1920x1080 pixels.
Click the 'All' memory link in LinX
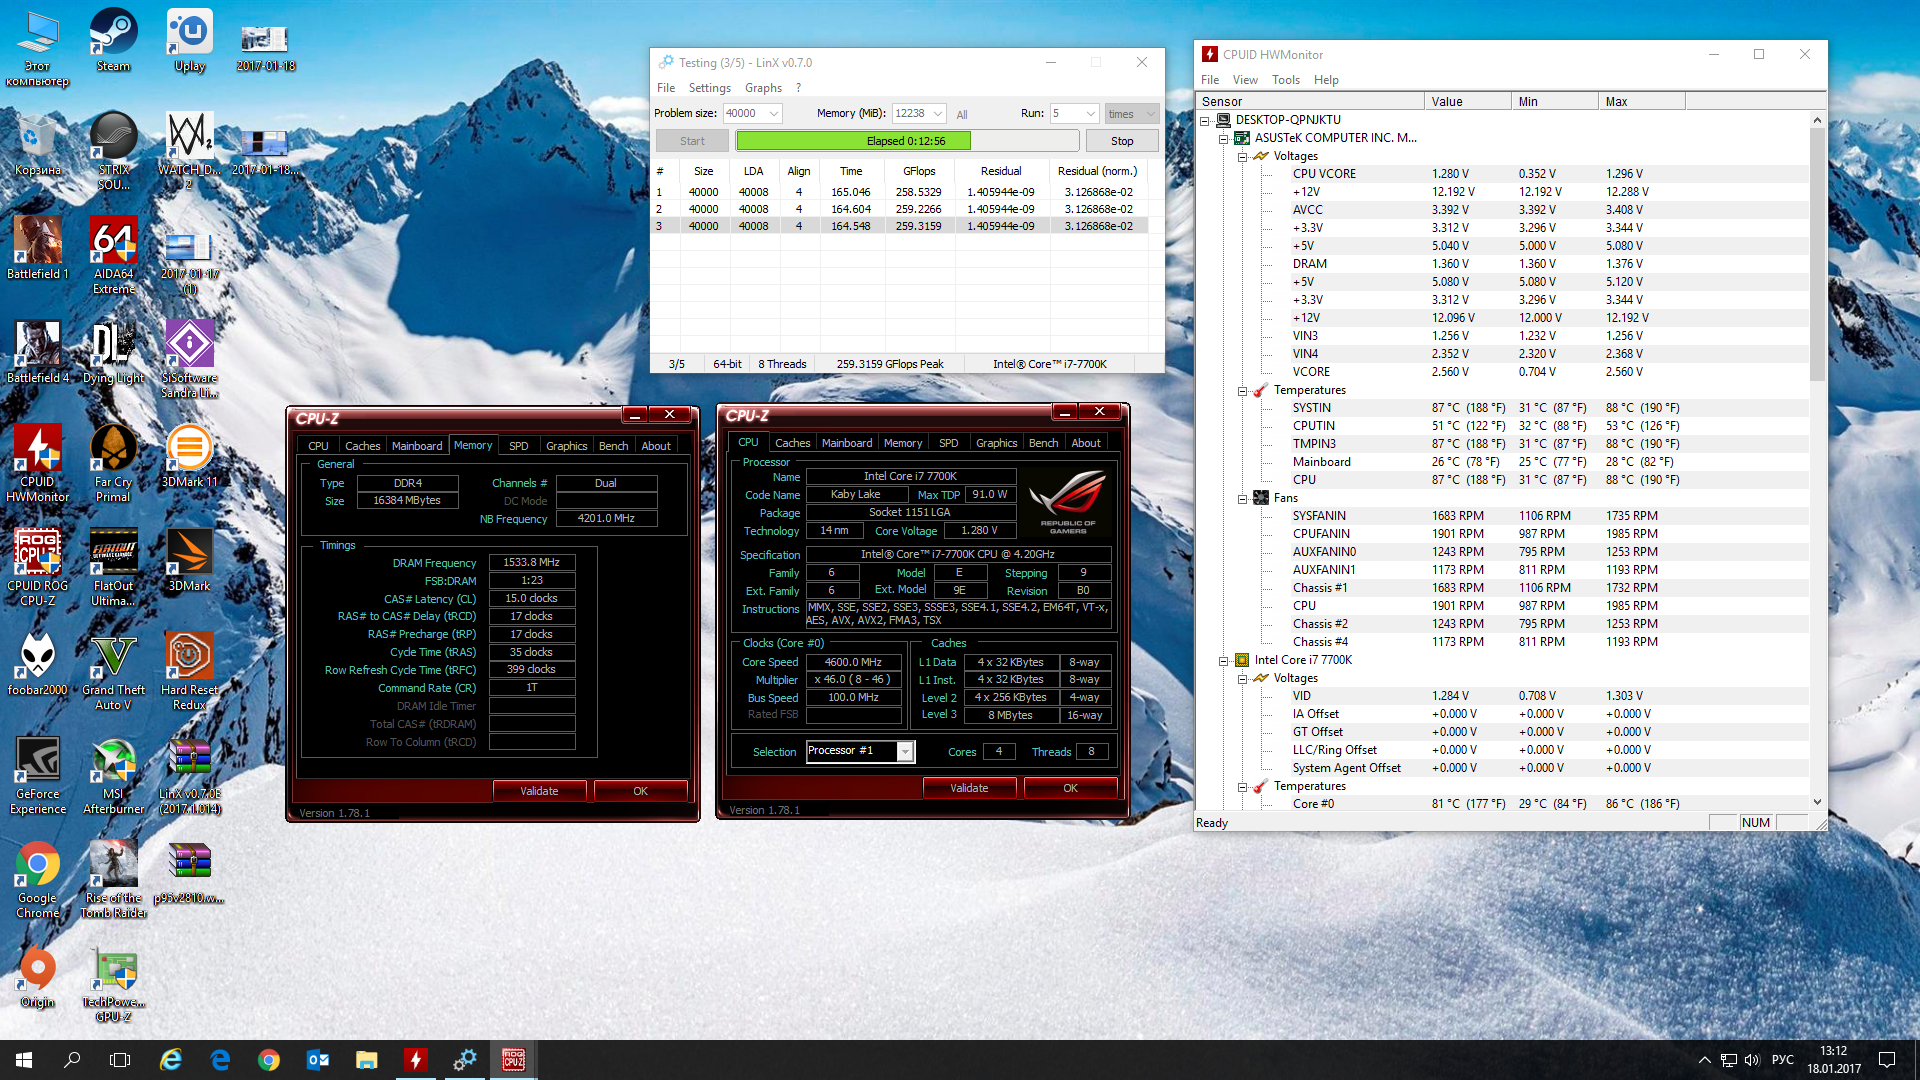click(x=961, y=115)
